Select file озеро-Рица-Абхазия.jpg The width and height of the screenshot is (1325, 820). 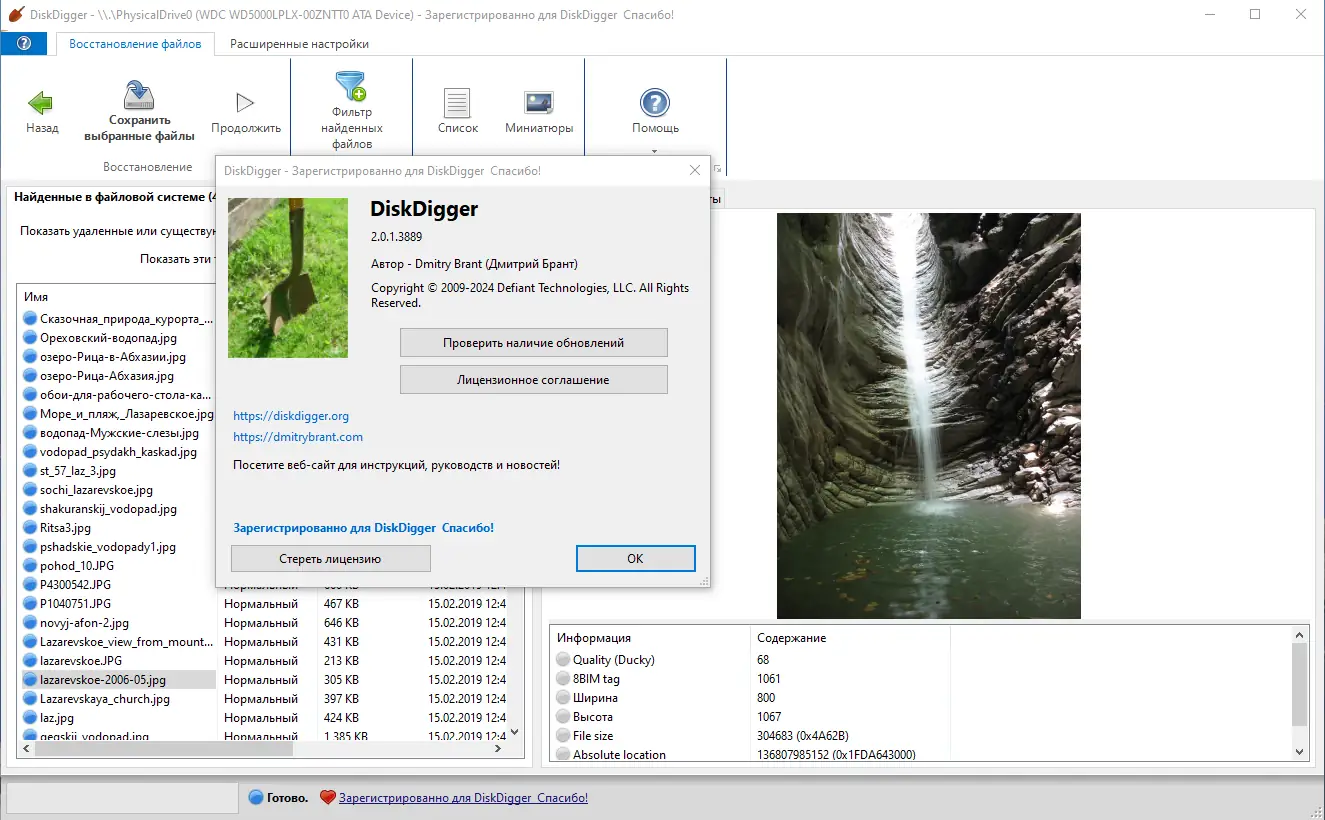pyautogui.click(x=107, y=376)
